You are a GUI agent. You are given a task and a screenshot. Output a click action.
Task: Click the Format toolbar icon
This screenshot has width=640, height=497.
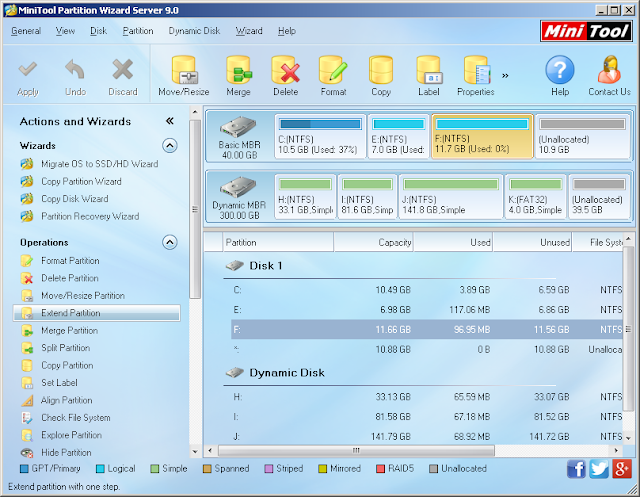[x=333, y=70]
